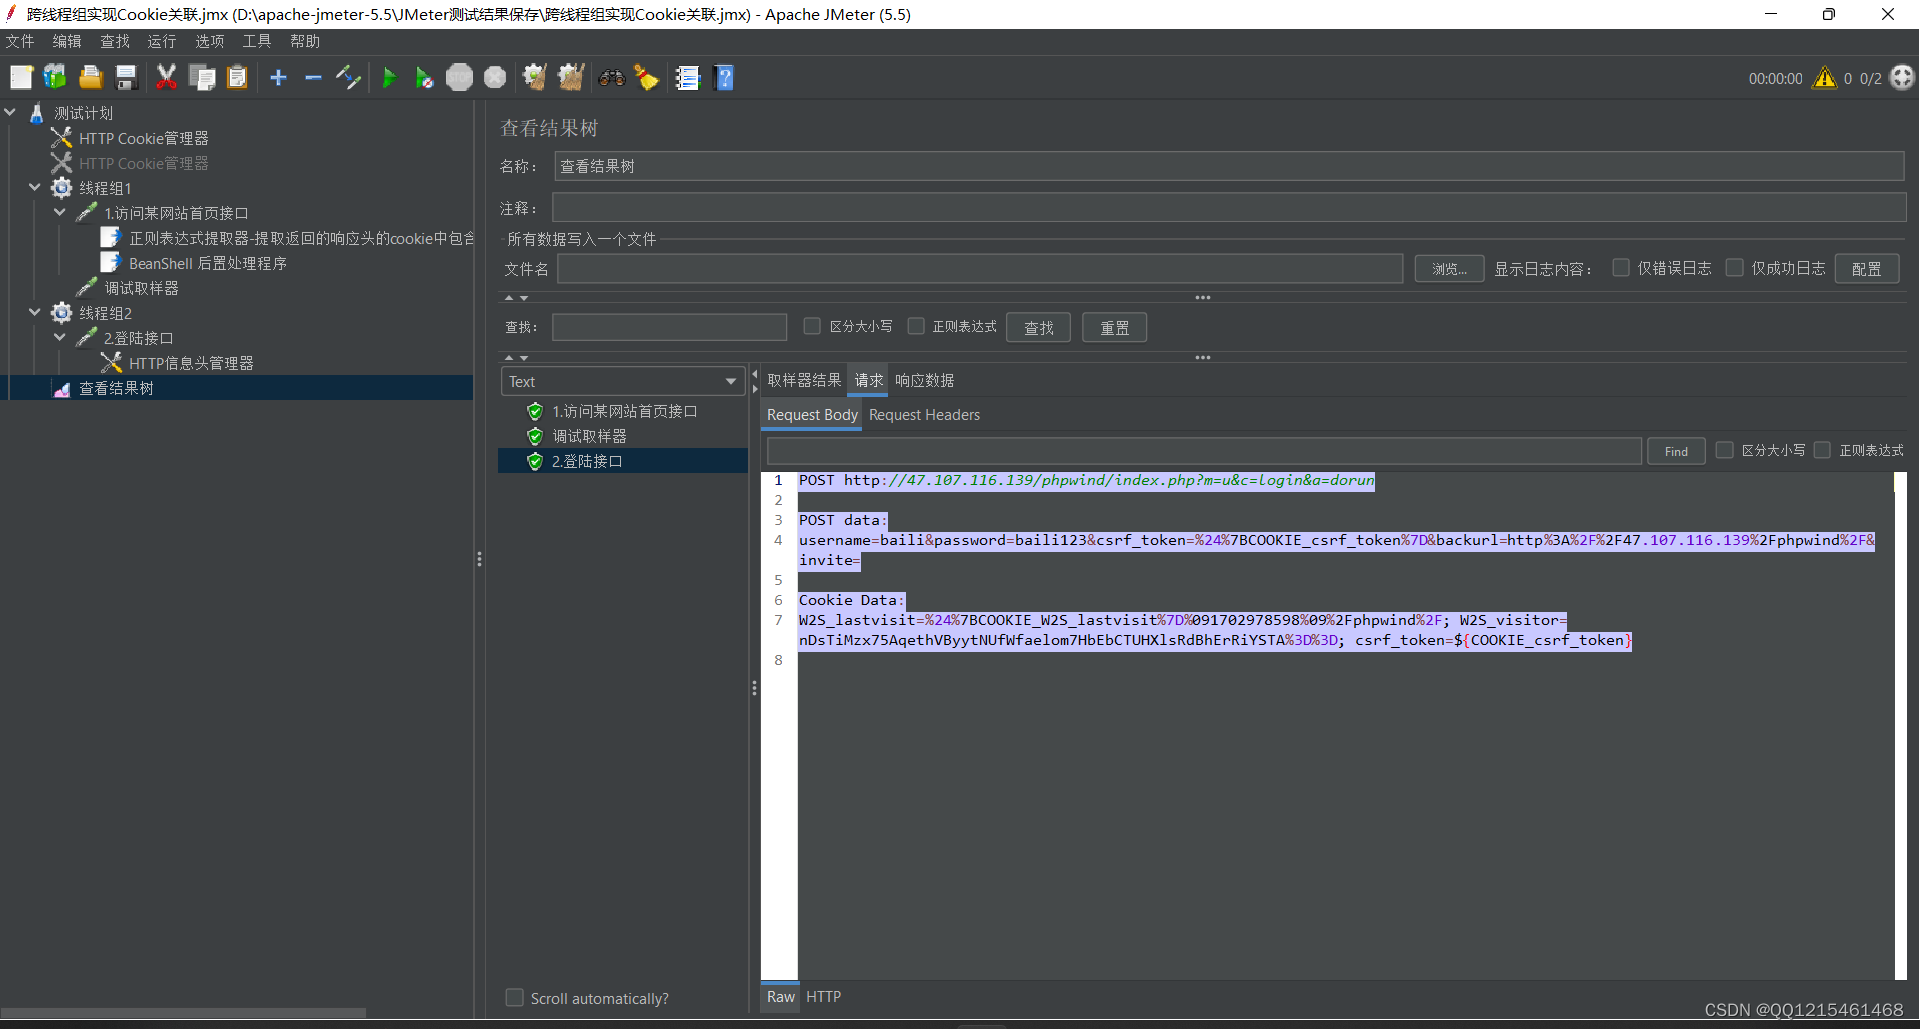Open the 运行 menu
The height and width of the screenshot is (1029, 1920).
point(162,41)
